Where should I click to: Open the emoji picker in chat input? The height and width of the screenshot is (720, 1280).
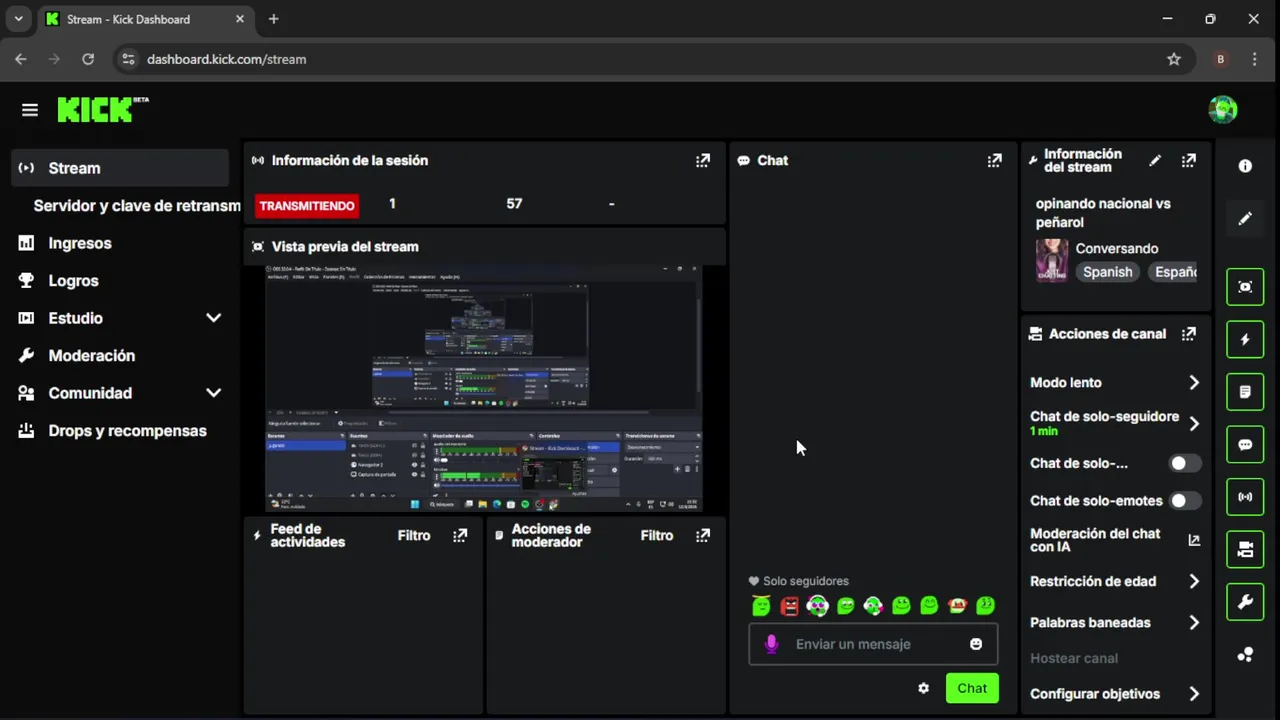(976, 644)
